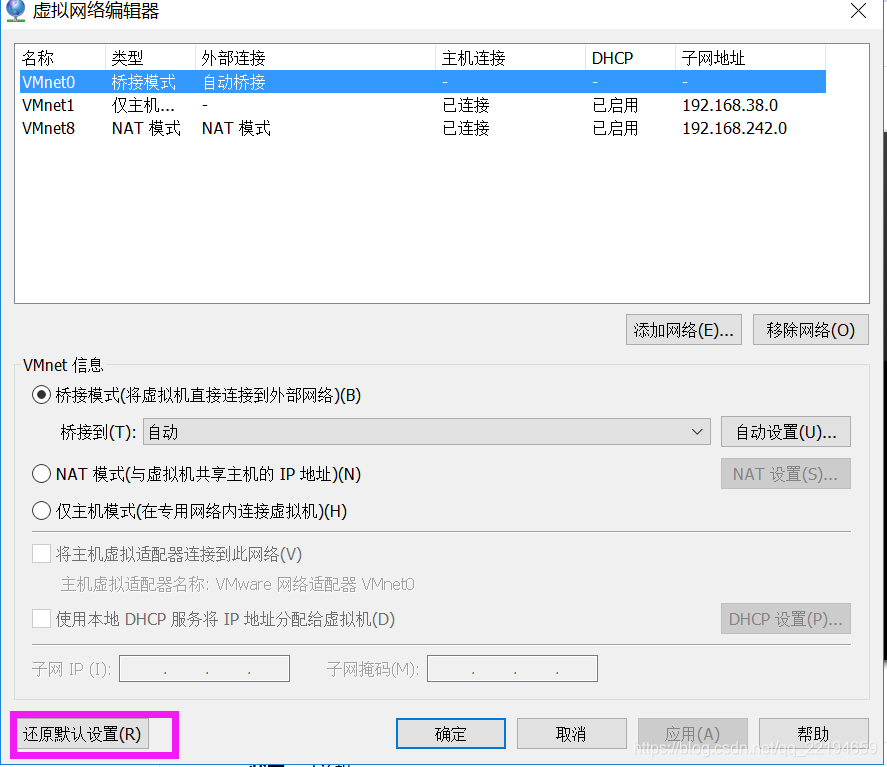Toggle 使用本地 DHCP 服务 checkbox
887x767 pixels.
pyautogui.click(x=41, y=619)
